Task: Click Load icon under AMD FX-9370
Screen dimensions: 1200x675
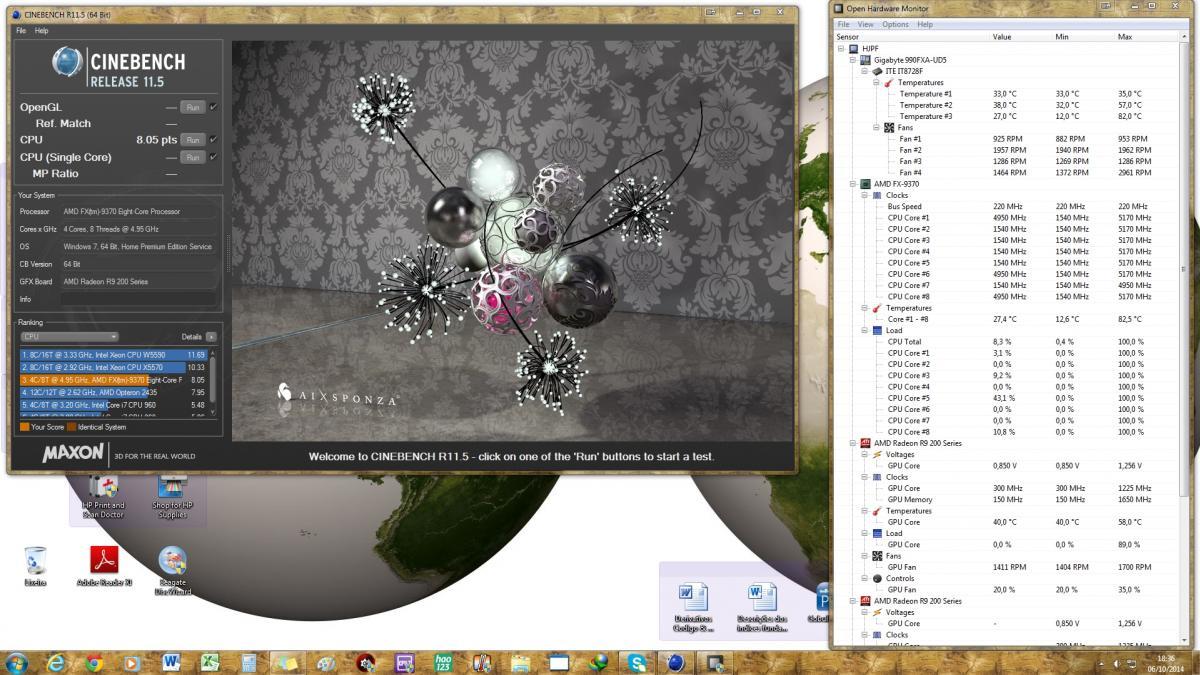Action: pyautogui.click(x=877, y=330)
